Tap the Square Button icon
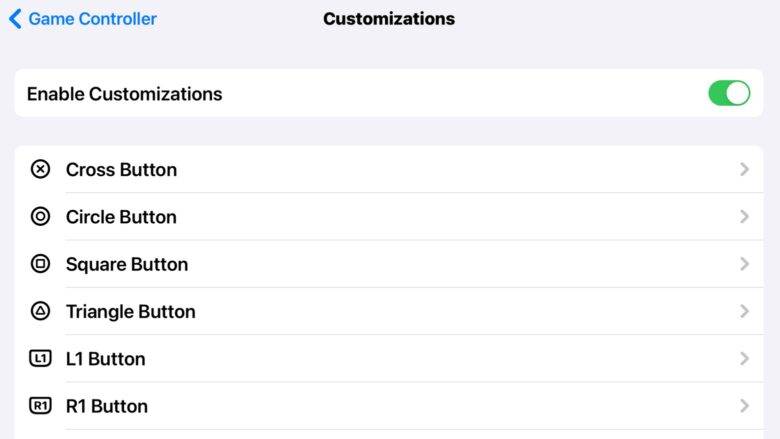Image resolution: width=780 pixels, height=439 pixels. (40, 264)
